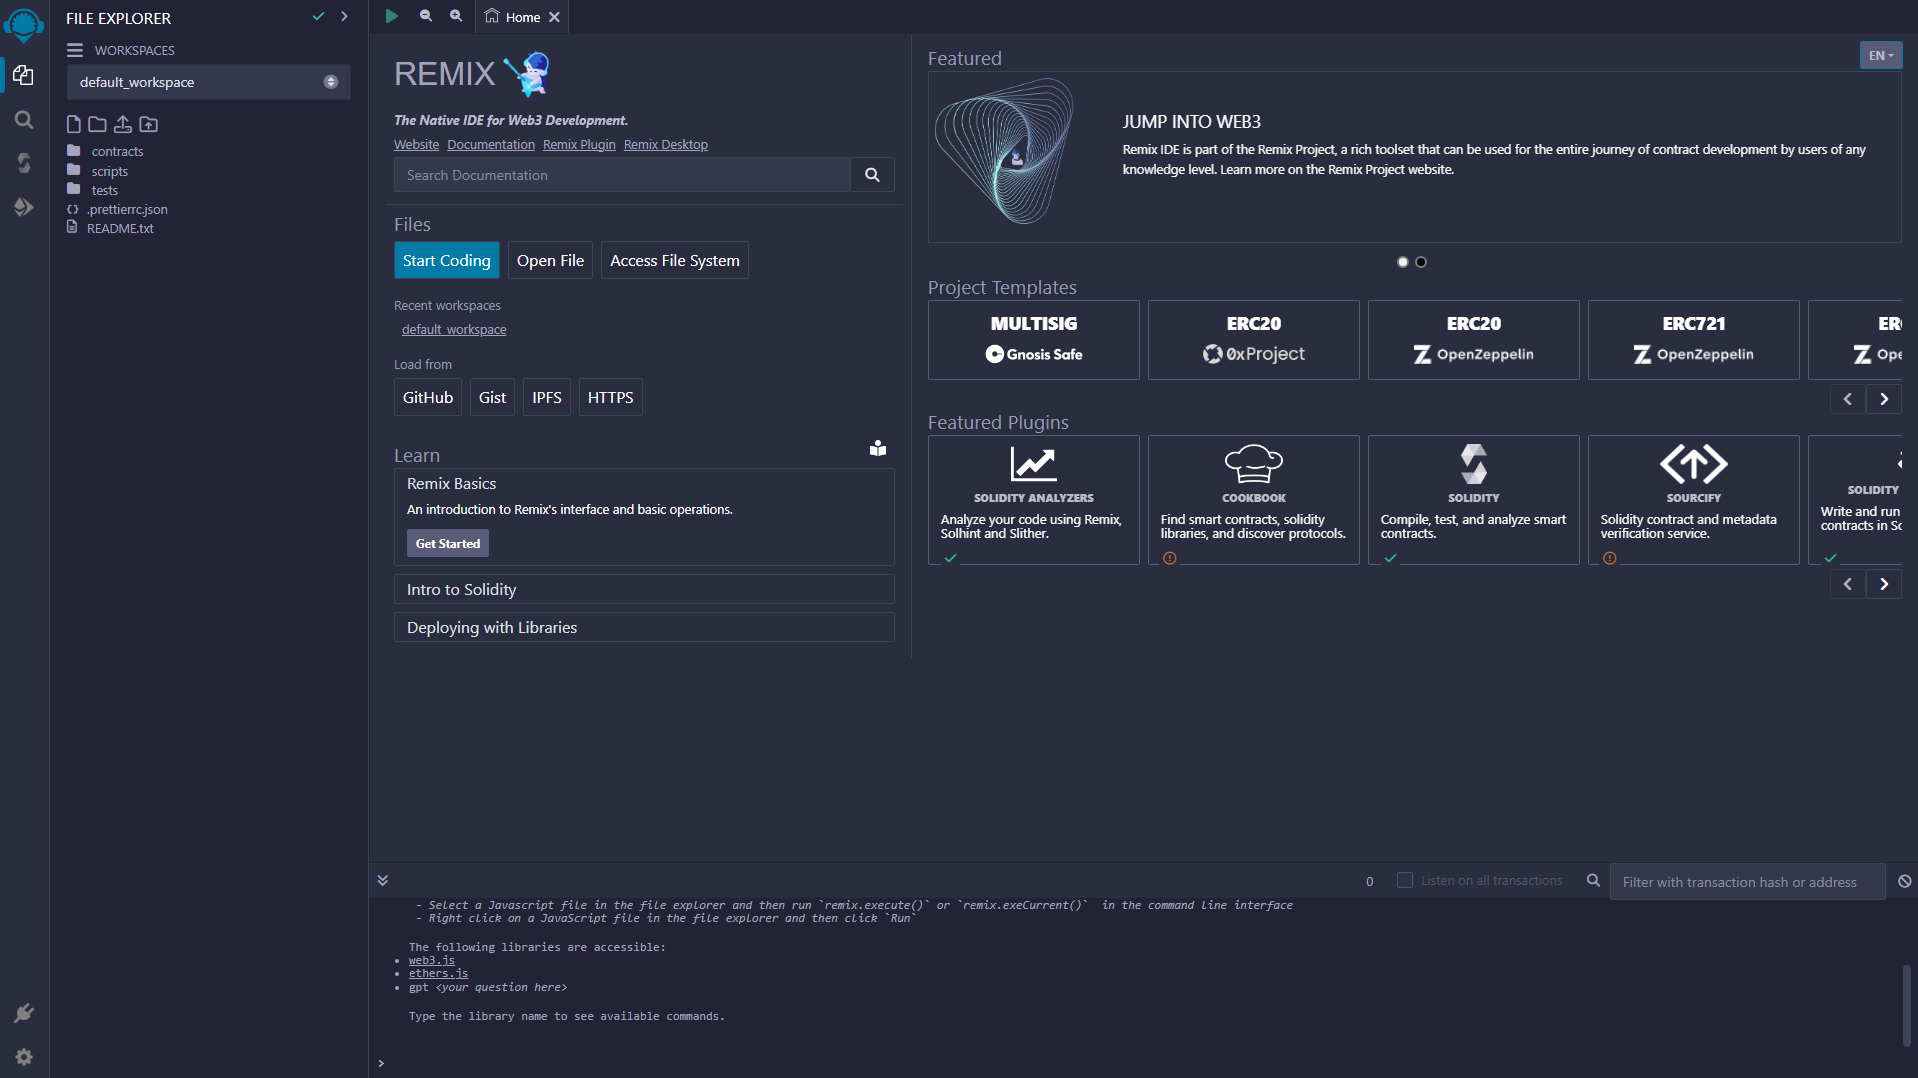Close the Home tab
This screenshot has height=1078, width=1918.
(554, 17)
